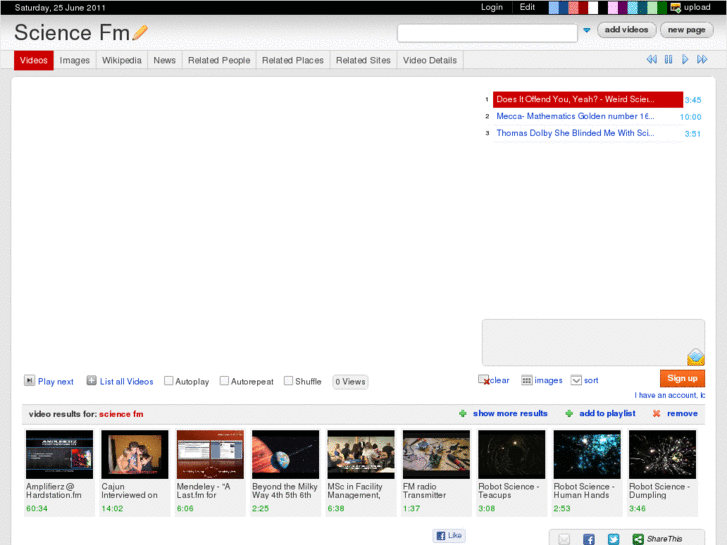The height and width of the screenshot is (545, 727).
Task: Open the blue dropdown arrow next to search box
Action: point(587,30)
